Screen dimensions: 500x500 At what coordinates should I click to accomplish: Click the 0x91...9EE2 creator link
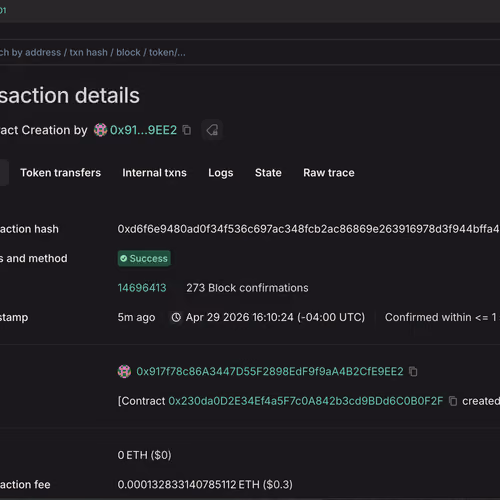pos(143,130)
